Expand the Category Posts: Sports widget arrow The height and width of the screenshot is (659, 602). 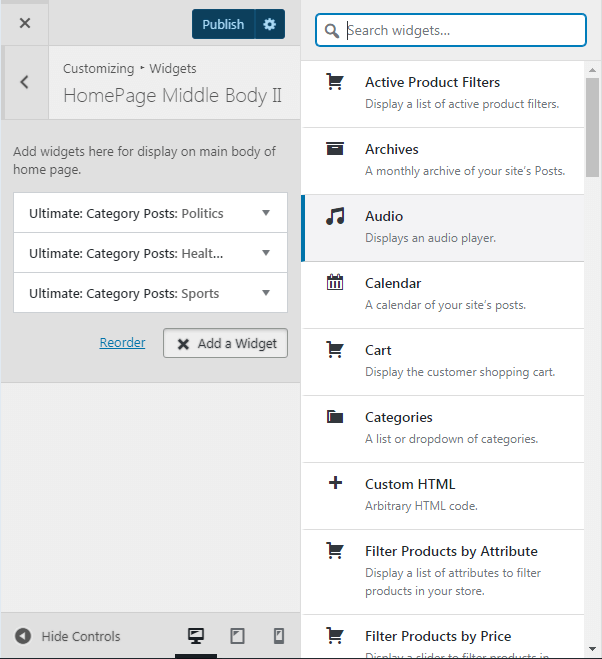coord(266,293)
